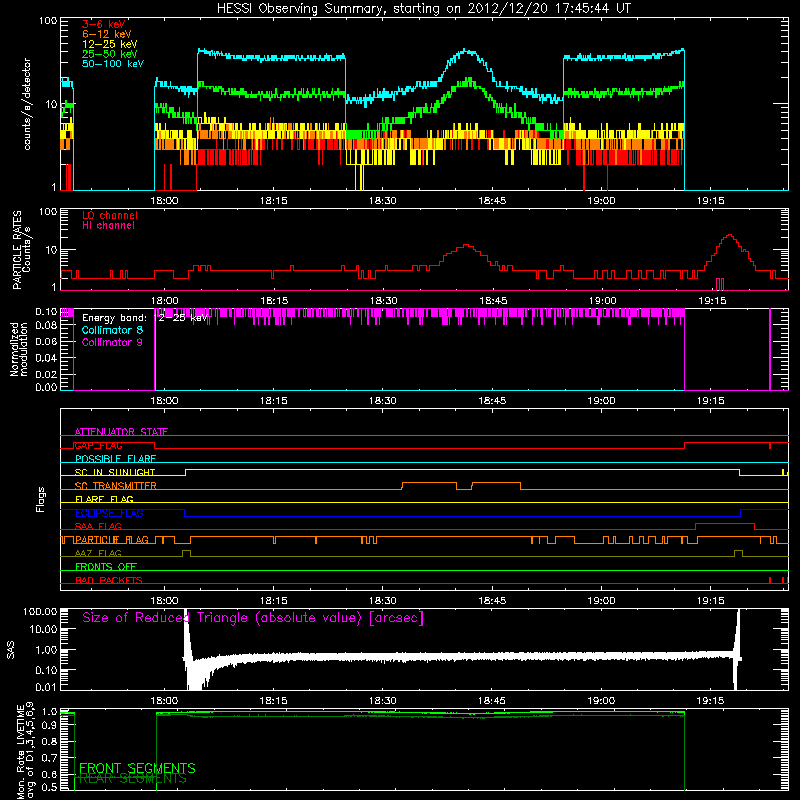Click the HESSI Observing Summary title
The width and height of the screenshot is (800, 800).
click(424, 8)
